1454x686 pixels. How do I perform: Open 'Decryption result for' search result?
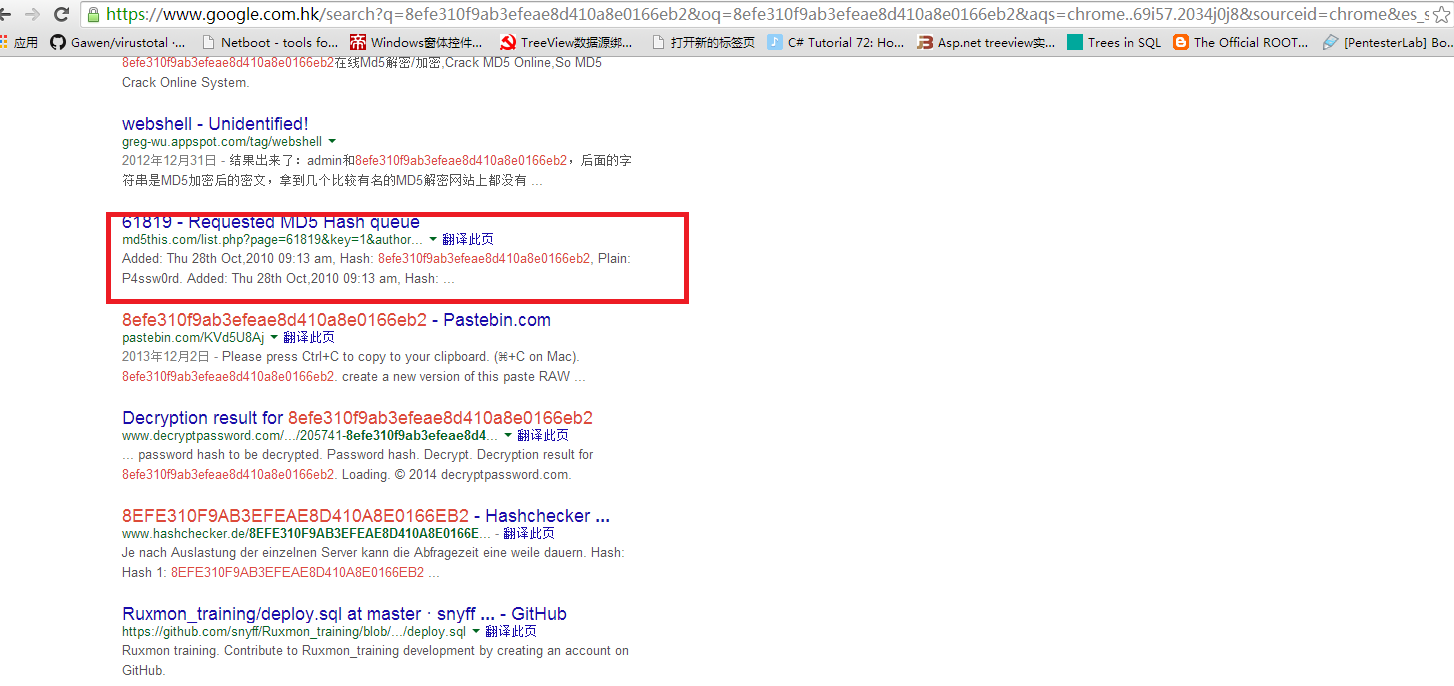(357, 418)
